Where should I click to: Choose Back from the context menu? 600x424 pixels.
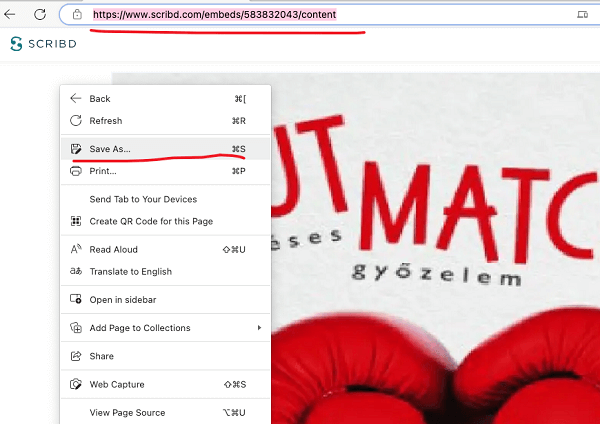coord(165,99)
